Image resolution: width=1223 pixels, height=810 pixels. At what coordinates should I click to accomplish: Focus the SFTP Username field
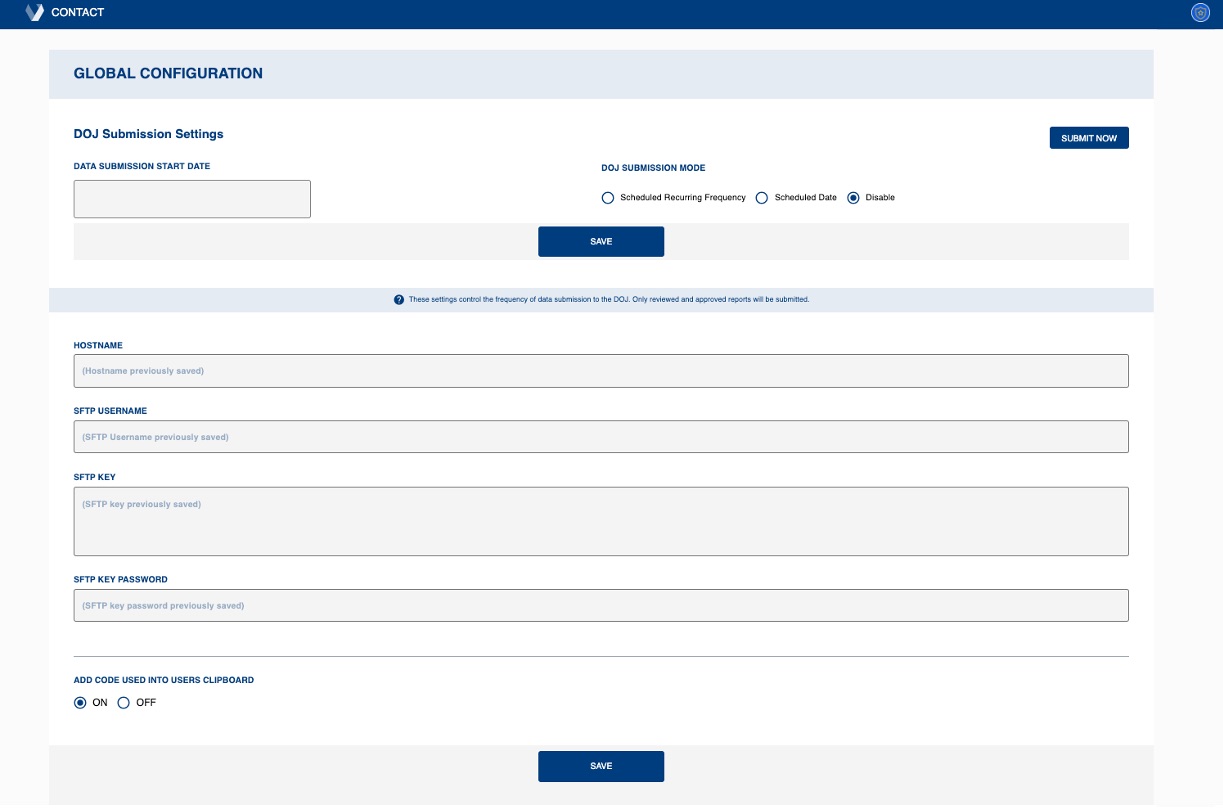(x=601, y=436)
